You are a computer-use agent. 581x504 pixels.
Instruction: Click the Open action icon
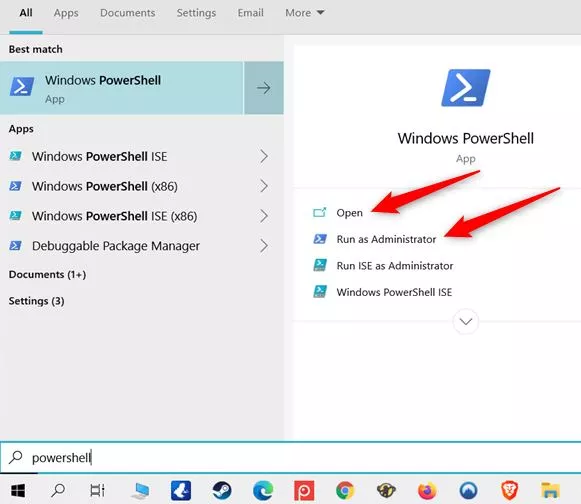(x=320, y=212)
